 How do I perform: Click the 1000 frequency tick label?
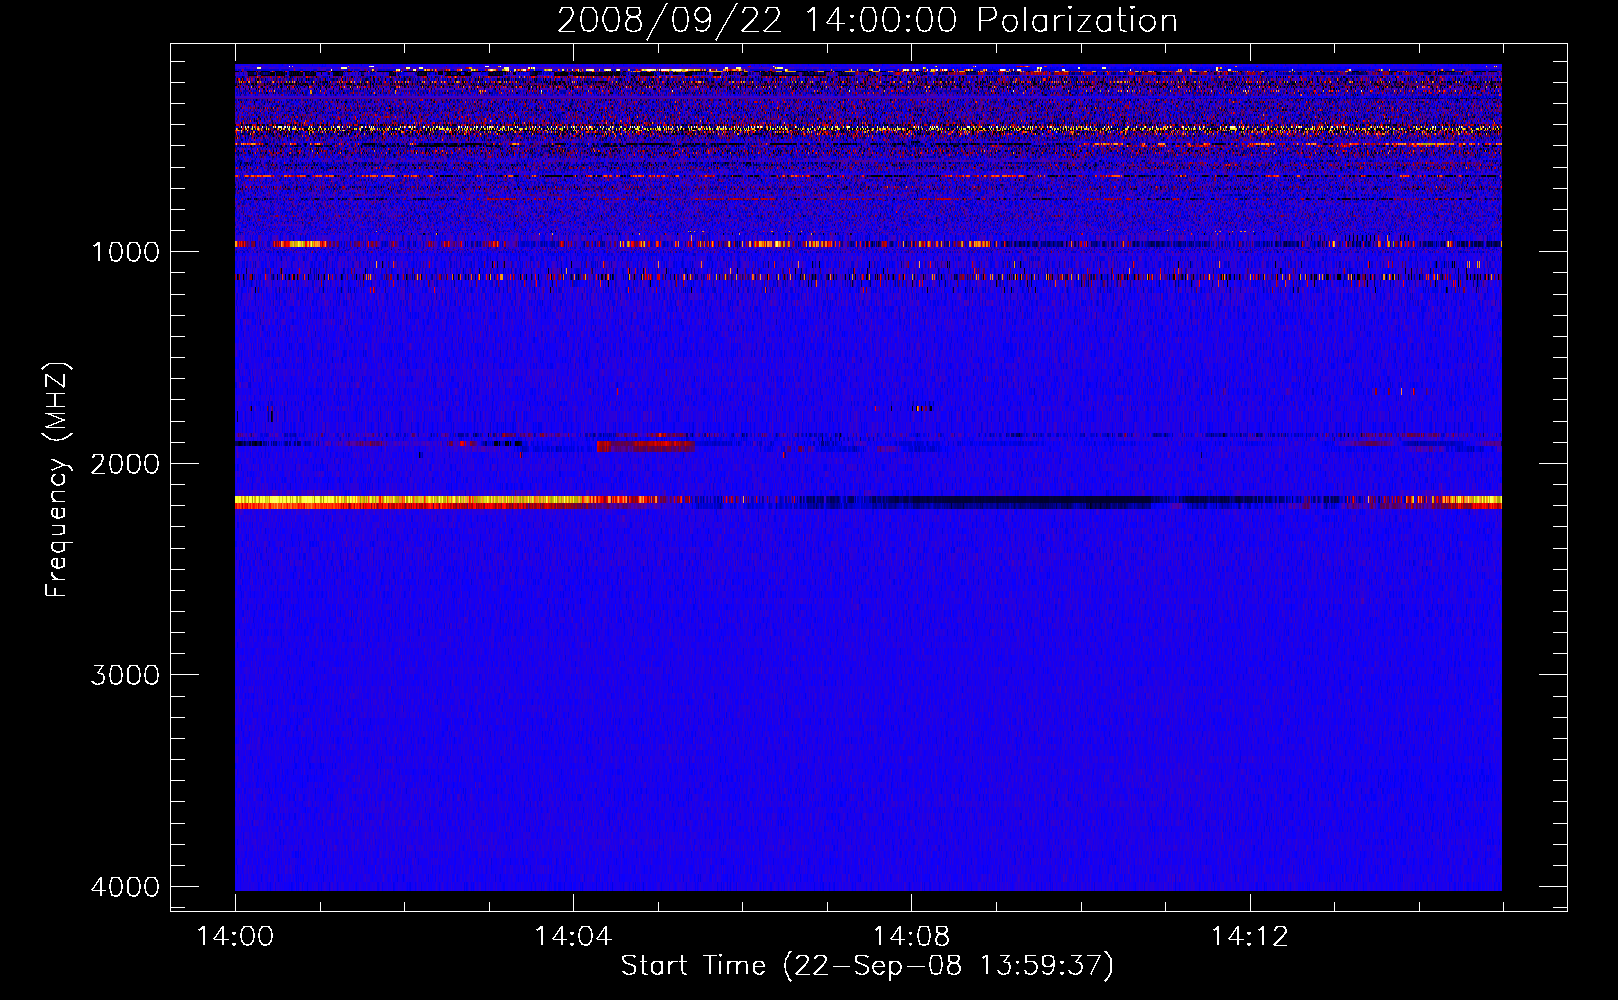coord(125,251)
